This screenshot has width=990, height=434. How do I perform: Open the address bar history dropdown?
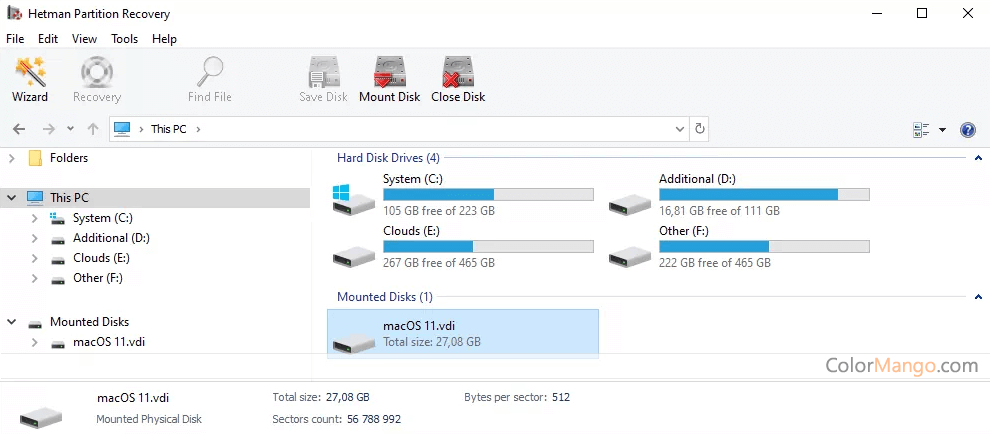coord(680,129)
